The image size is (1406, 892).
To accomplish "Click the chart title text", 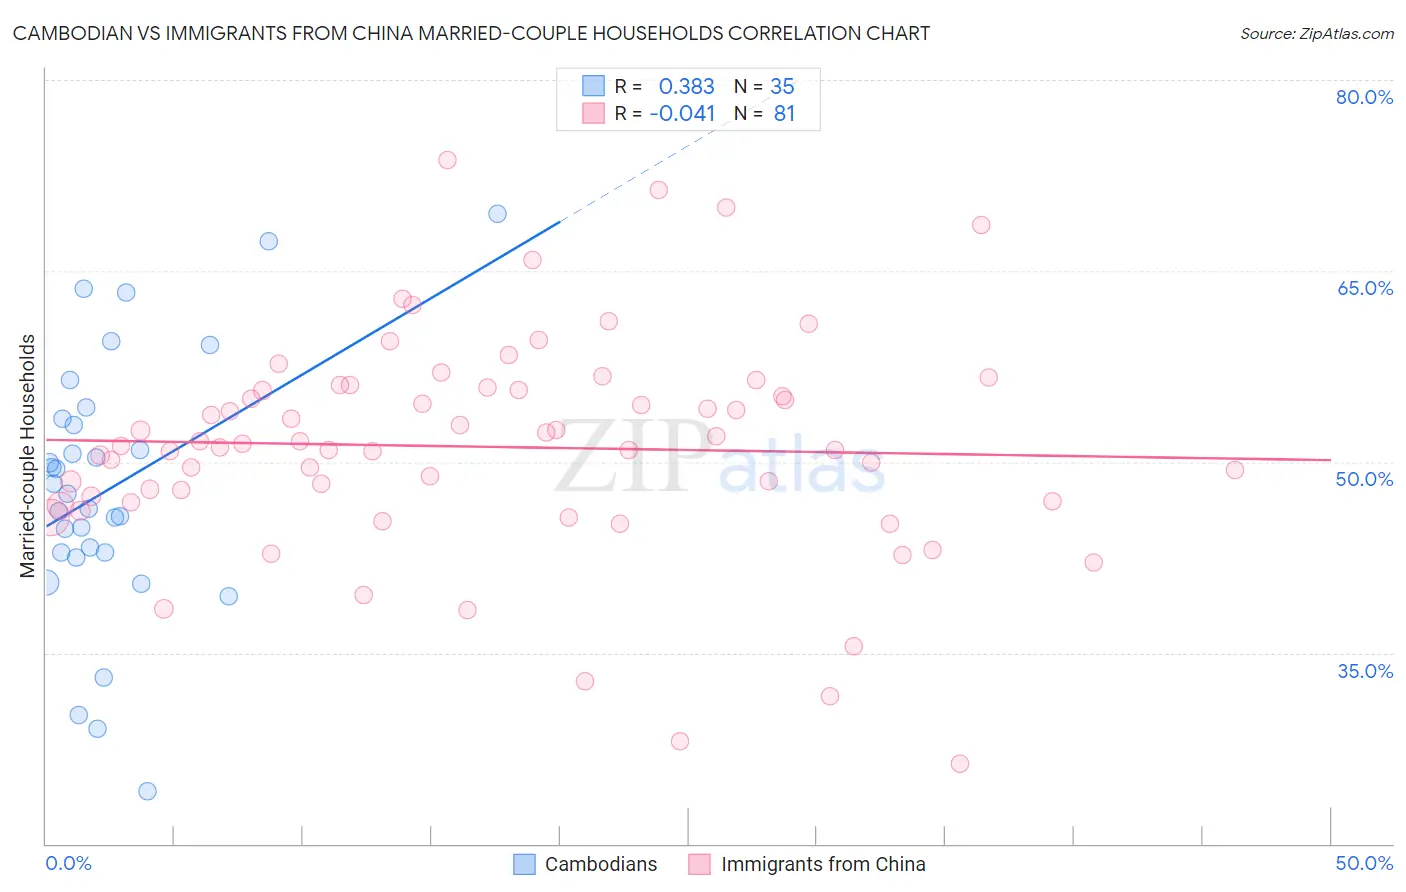I will point(471,33).
